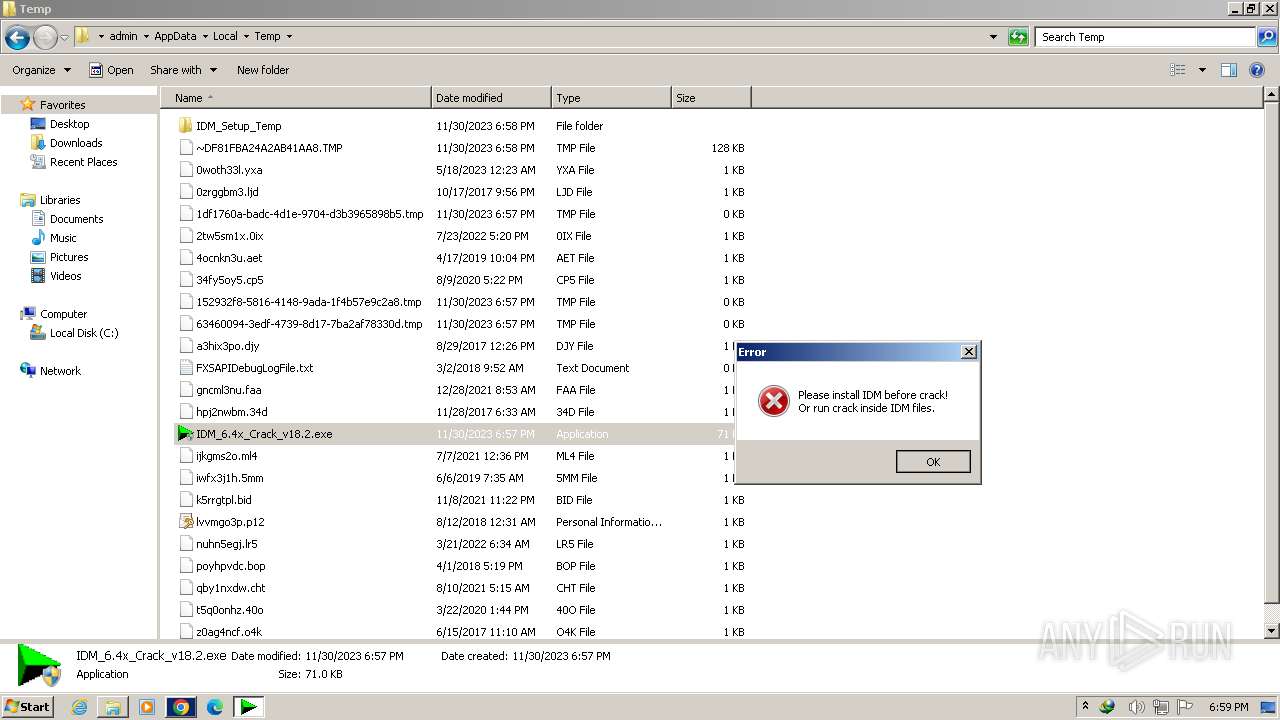The width and height of the screenshot is (1280, 720).
Task: Sort by Size column header
Action: pyautogui.click(x=711, y=98)
